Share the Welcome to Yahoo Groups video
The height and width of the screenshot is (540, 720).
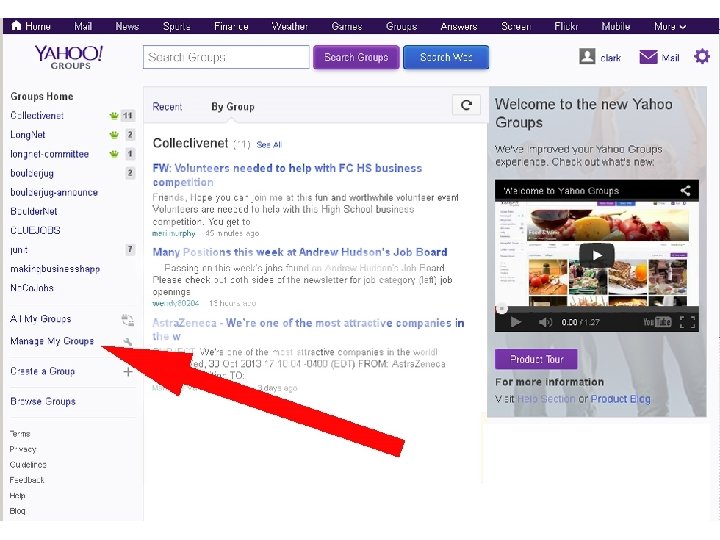pos(685,190)
